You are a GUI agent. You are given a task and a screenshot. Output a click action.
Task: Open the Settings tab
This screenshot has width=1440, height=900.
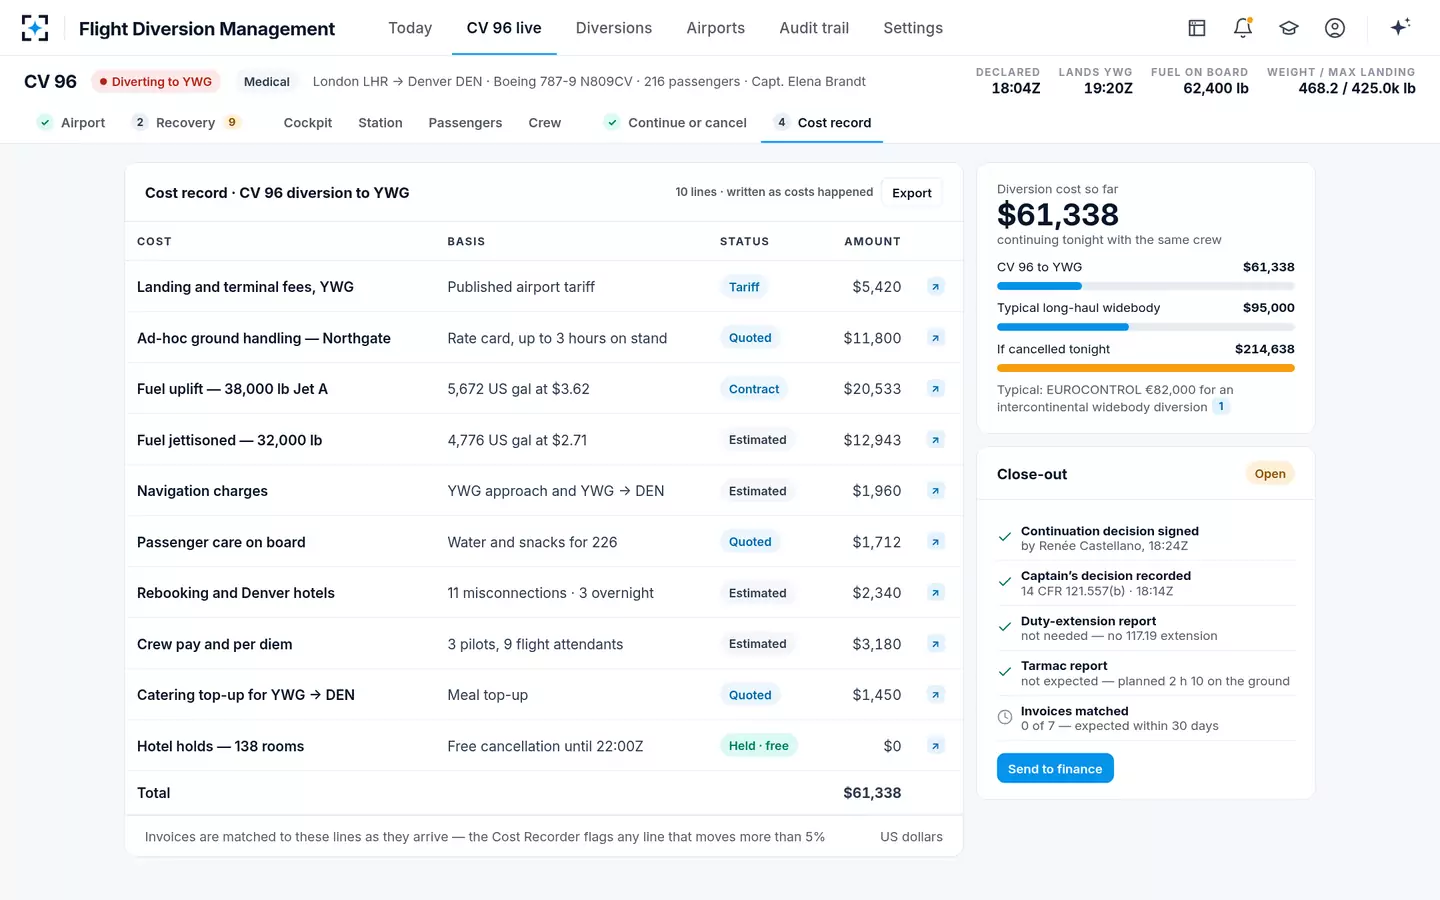click(x=913, y=28)
